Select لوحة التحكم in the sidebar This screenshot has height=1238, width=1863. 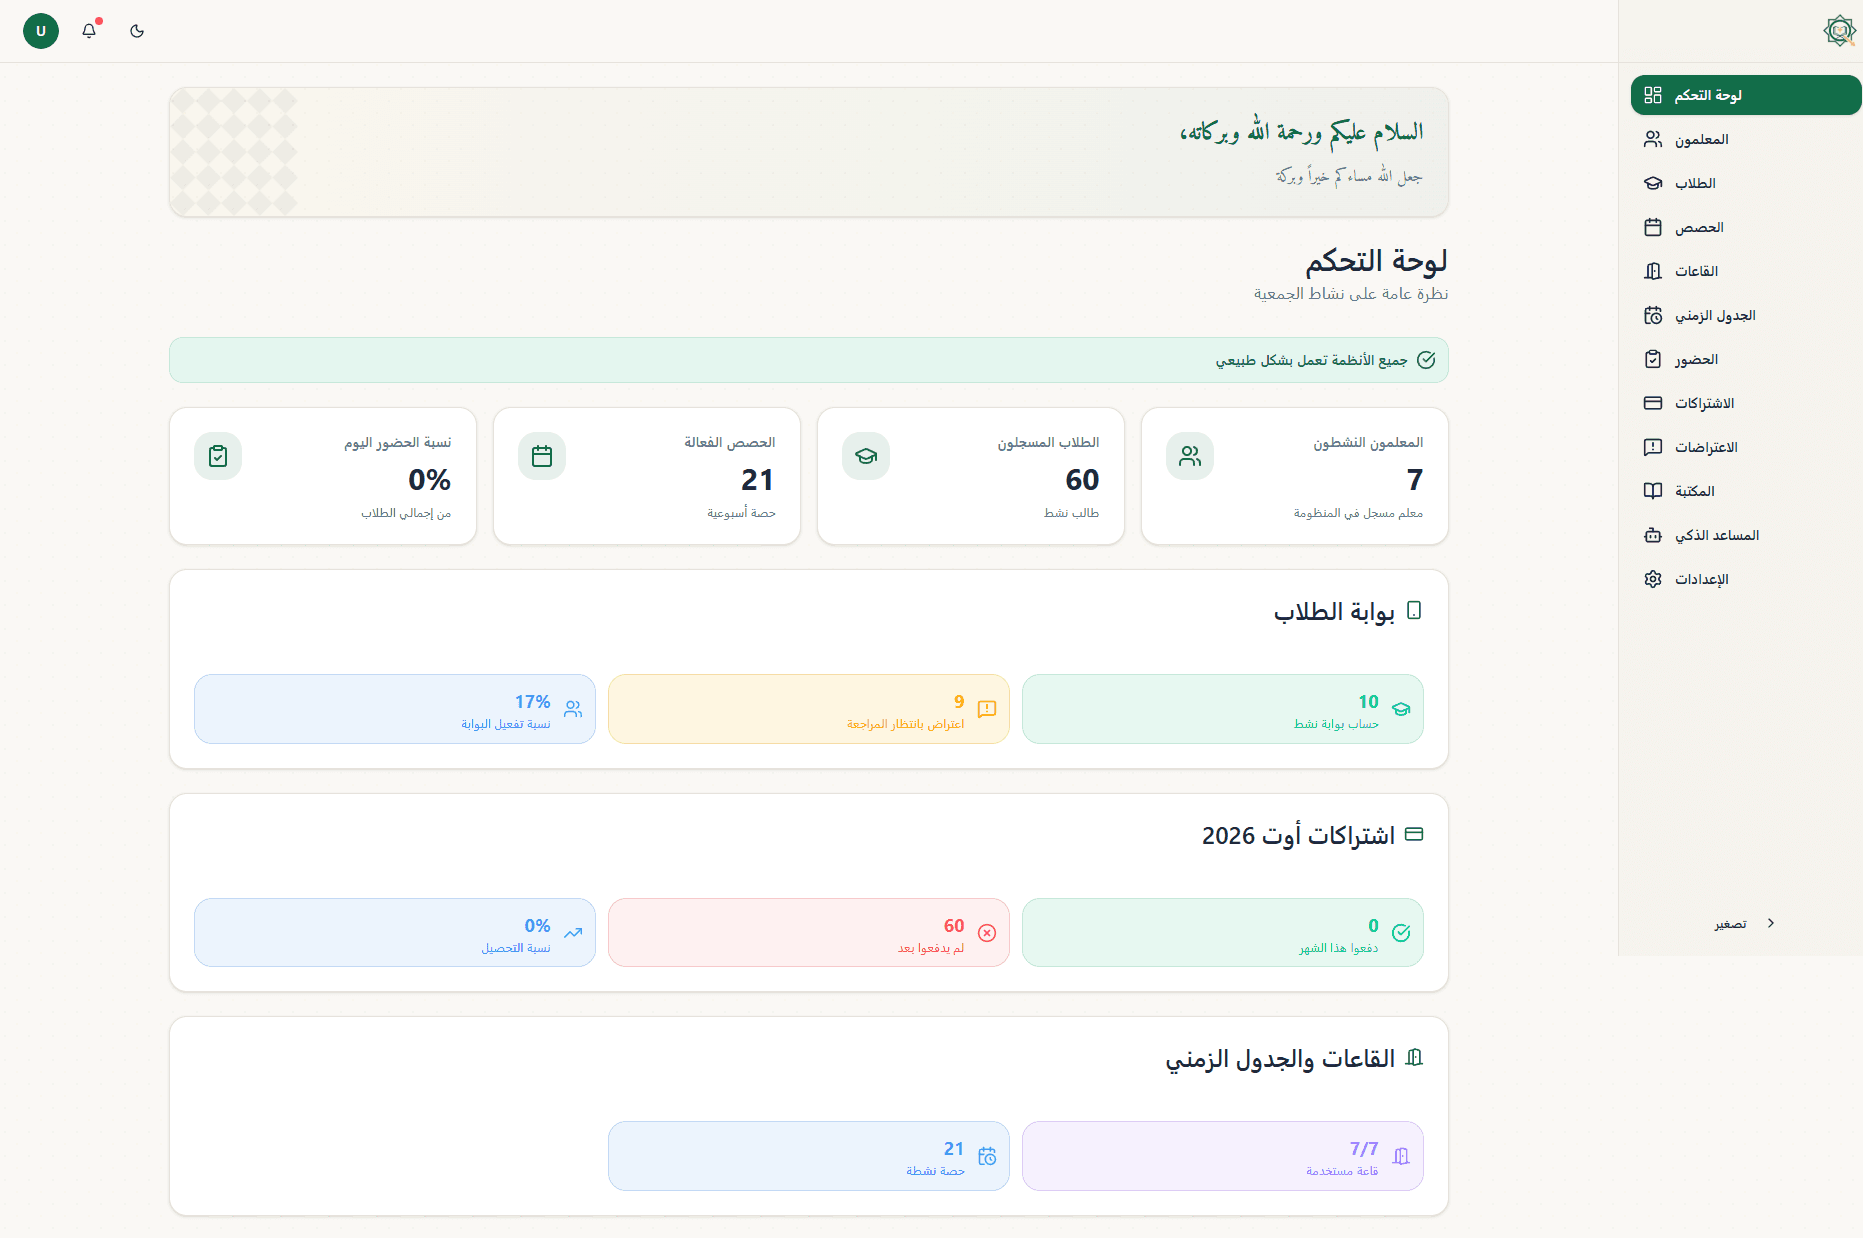[x=1746, y=95]
